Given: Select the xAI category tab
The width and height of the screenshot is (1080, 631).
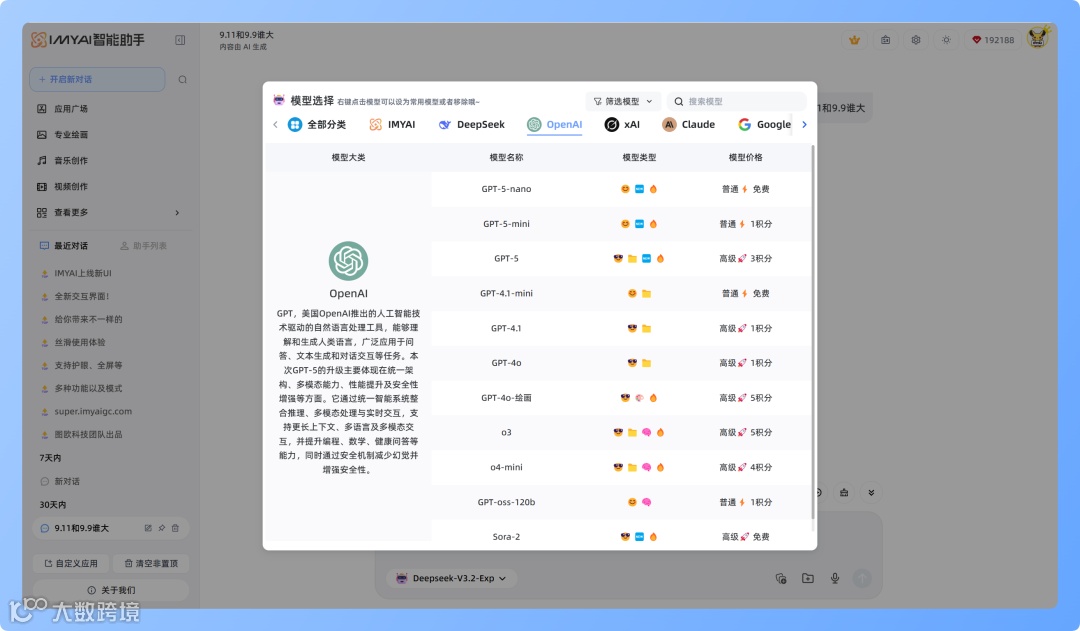Looking at the screenshot, I should point(622,125).
